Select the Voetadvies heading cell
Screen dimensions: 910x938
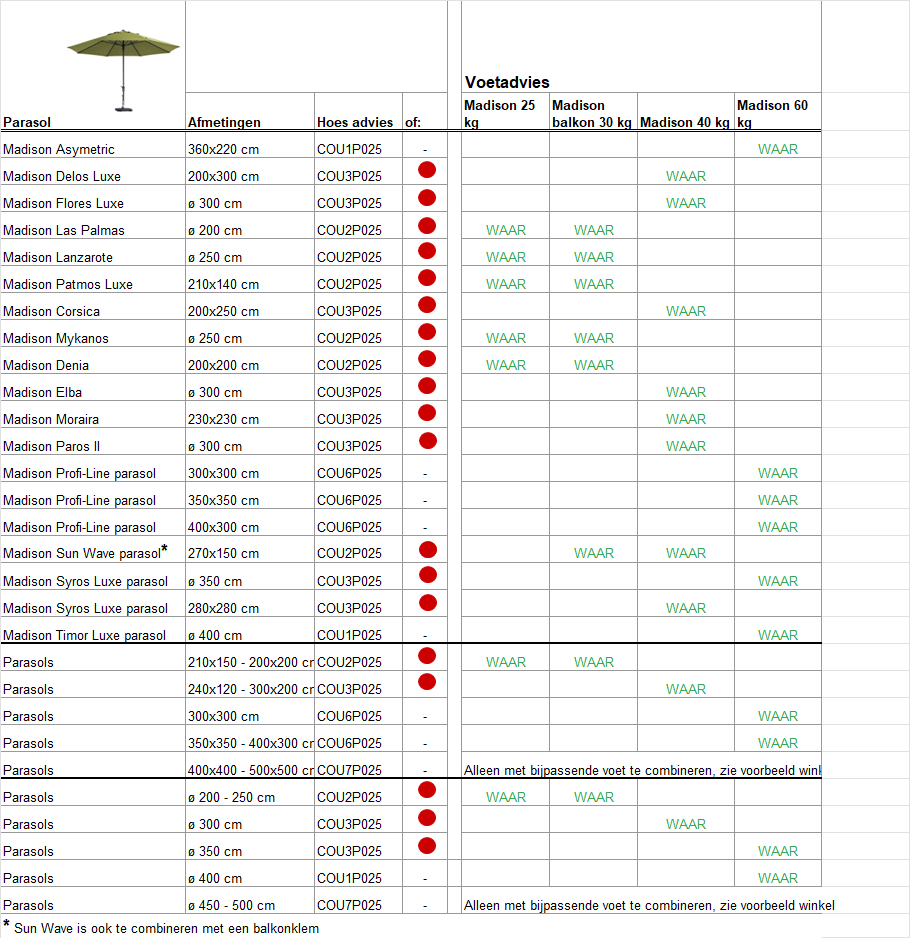(507, 82)
